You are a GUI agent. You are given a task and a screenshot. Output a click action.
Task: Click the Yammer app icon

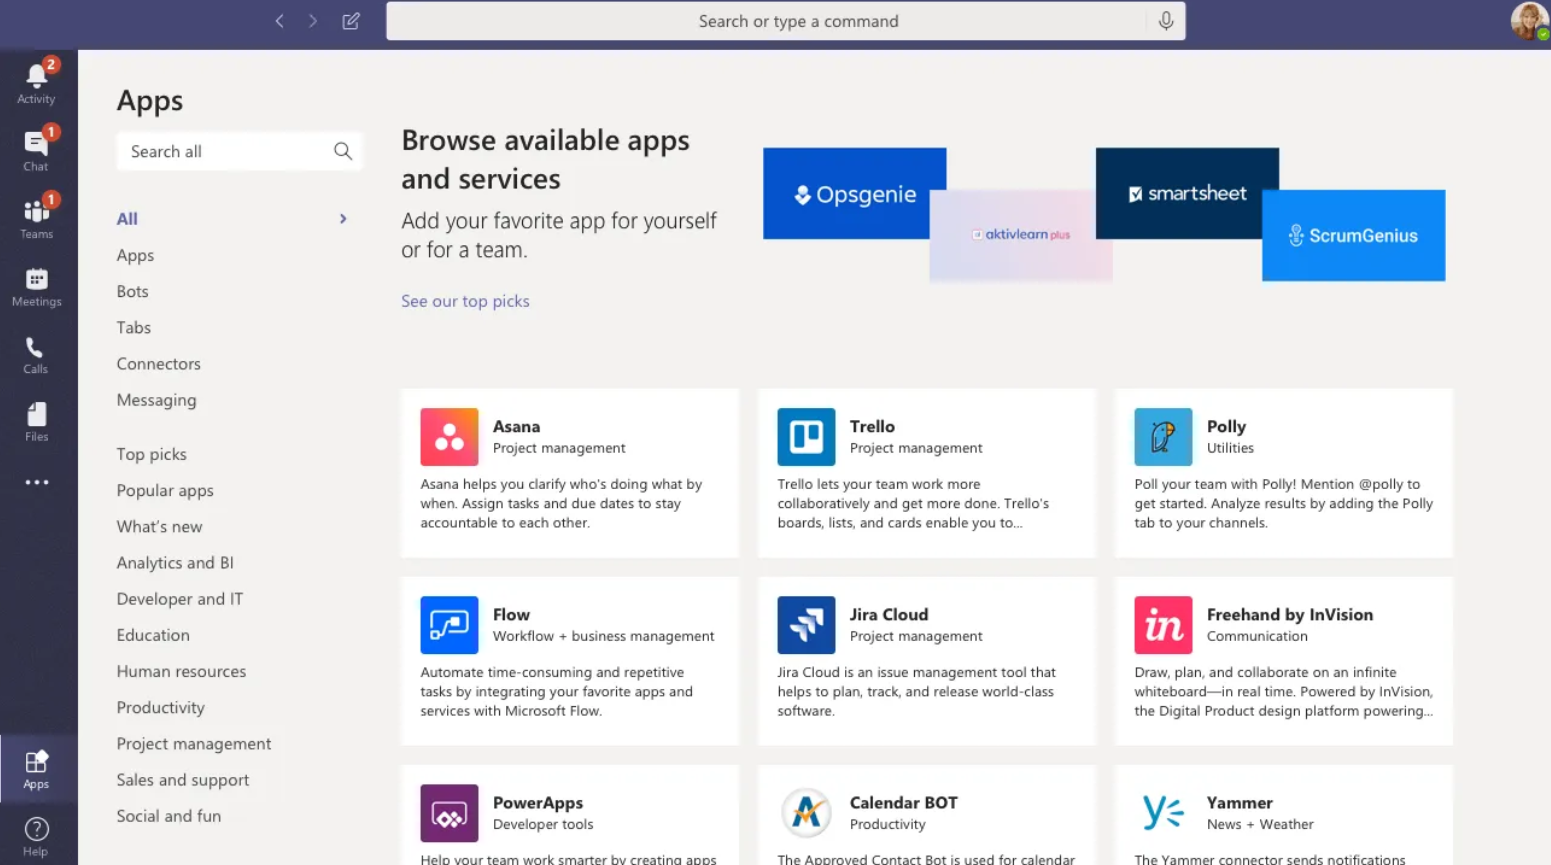[1163, 813]
